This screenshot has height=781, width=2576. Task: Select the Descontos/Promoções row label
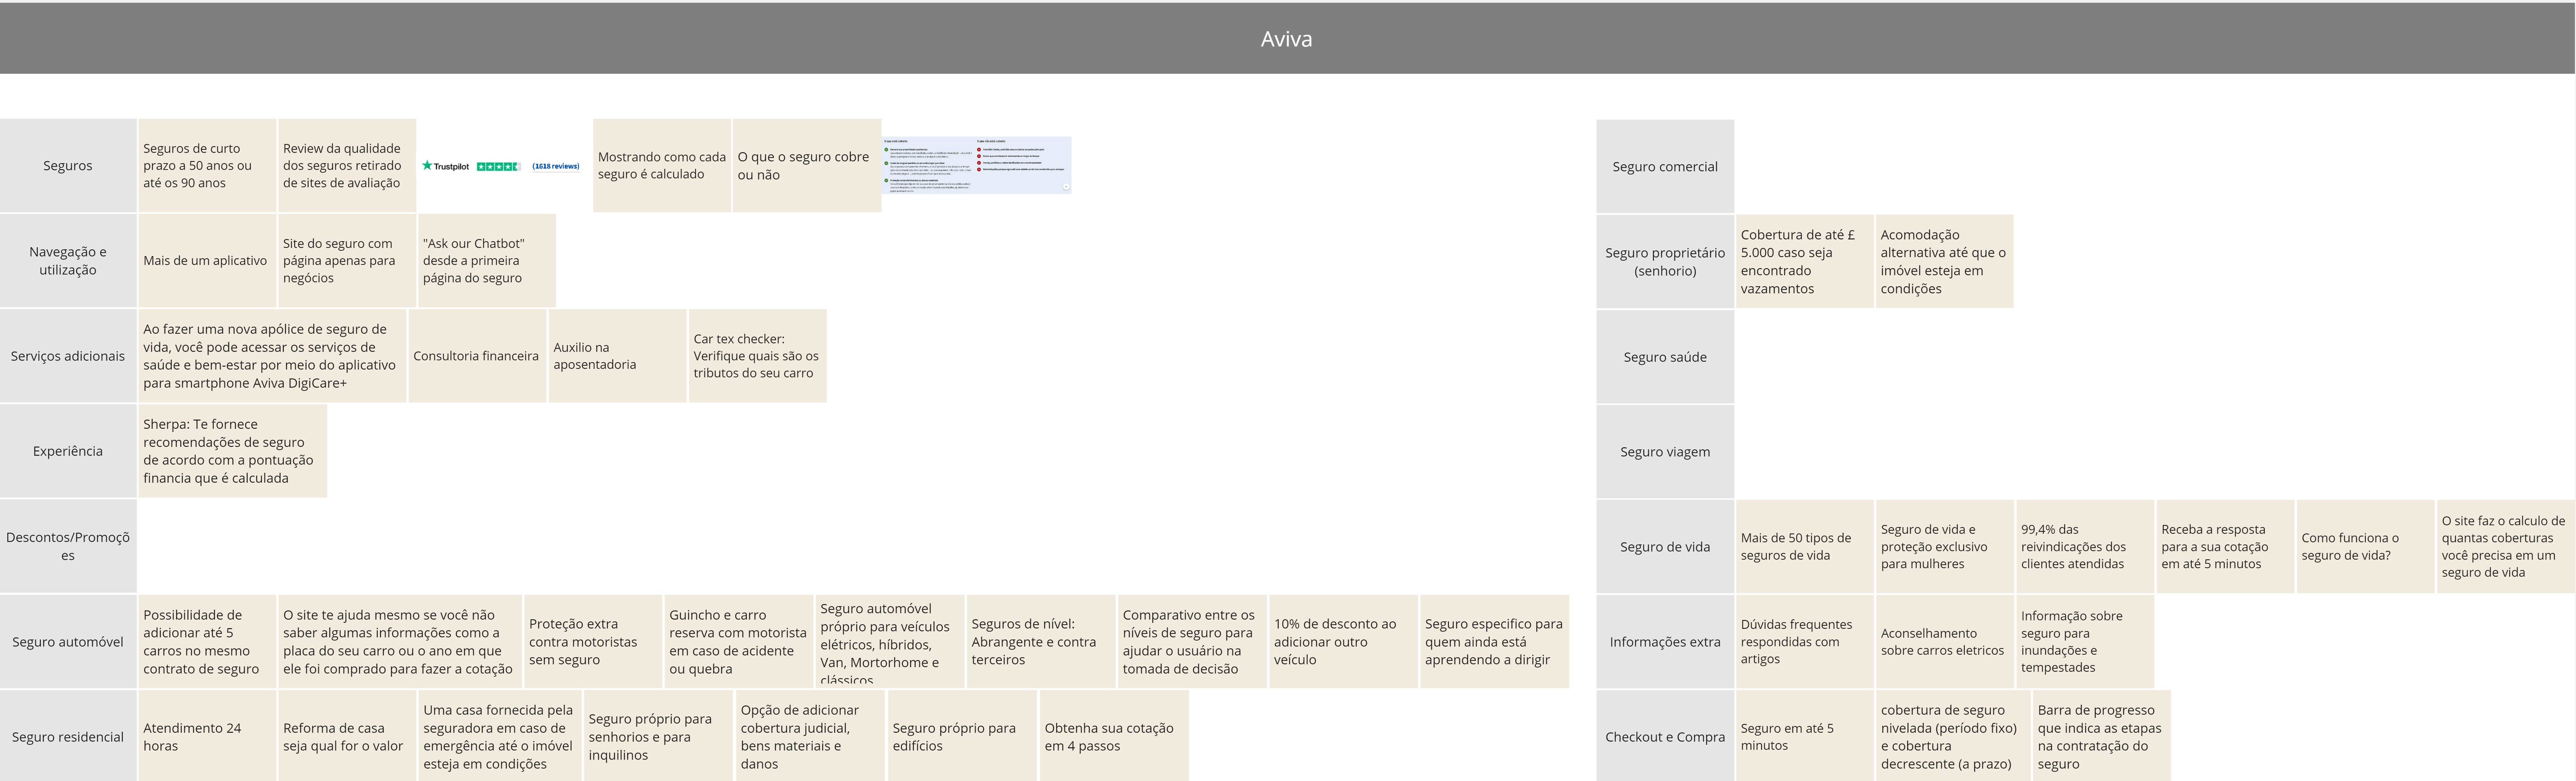[x=68, y=546]
